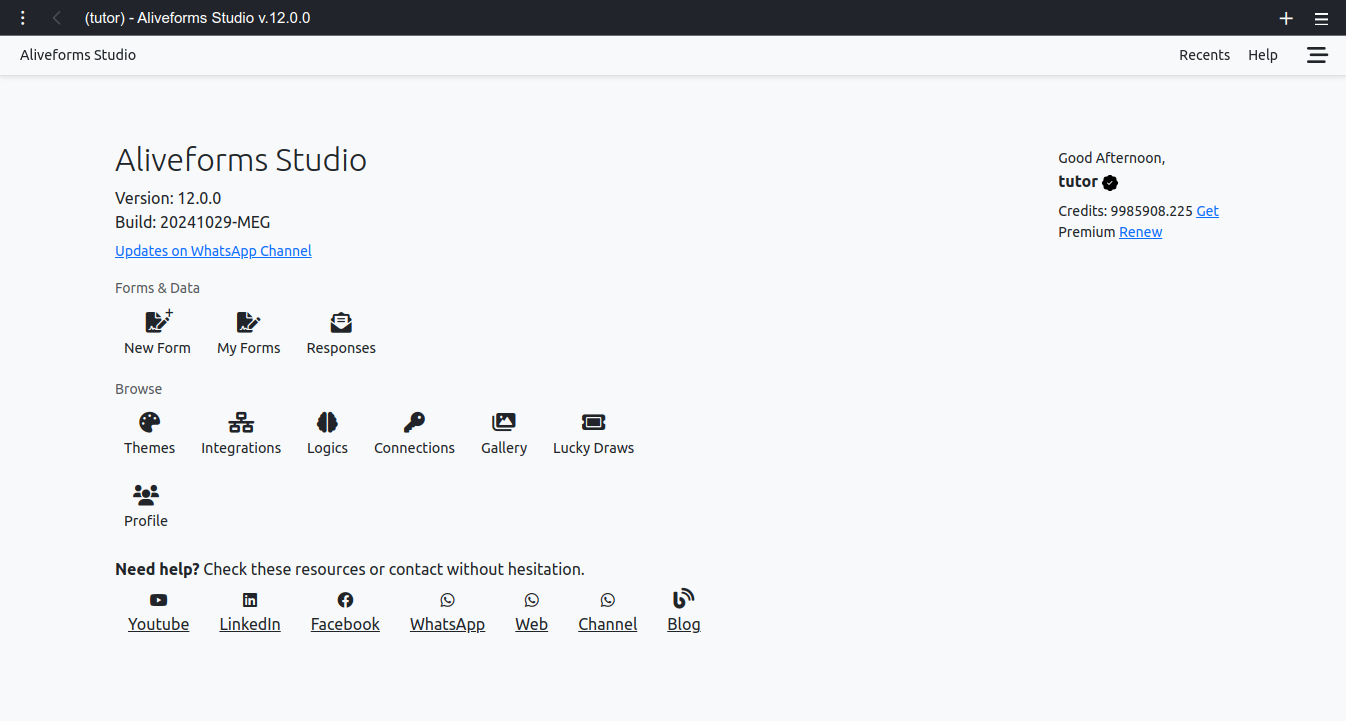
Task: Open the Youtube resource link
Action: click(x=158, y=610)
